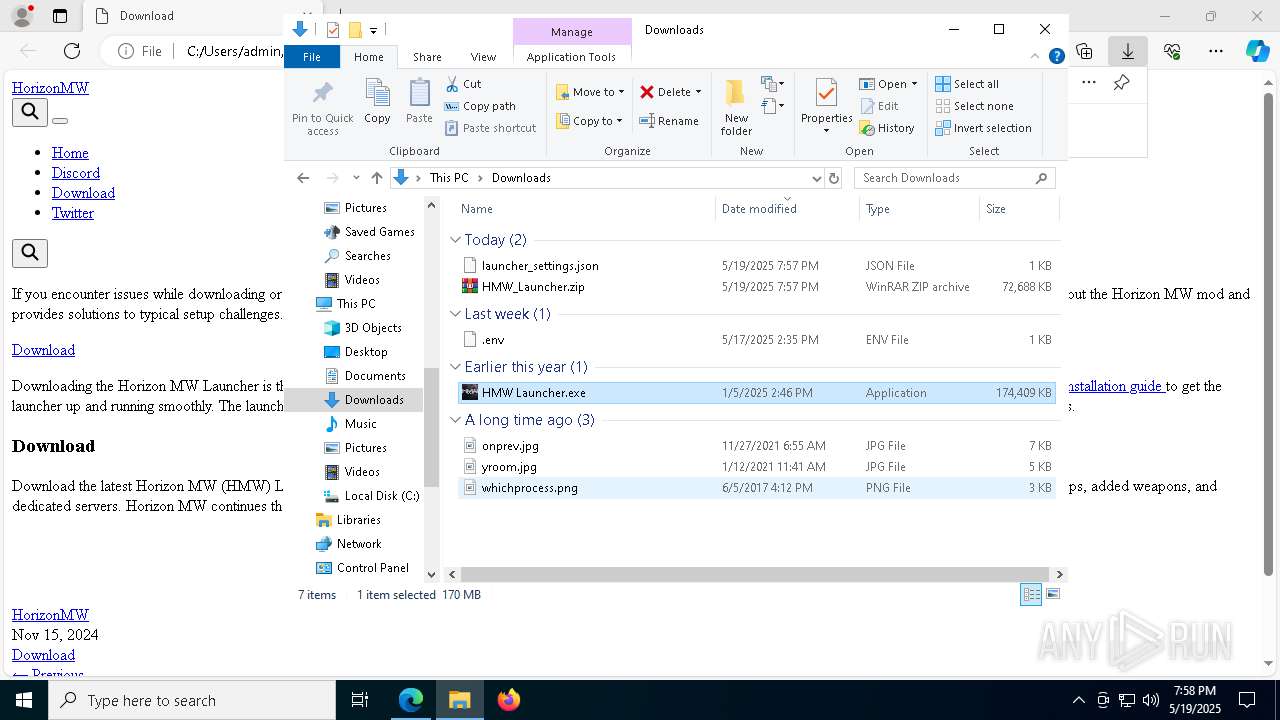The width and height of the screenshot is (1280, 720).
Task: Open Properties from the ribbon
Action: click(x=826, y=107)
